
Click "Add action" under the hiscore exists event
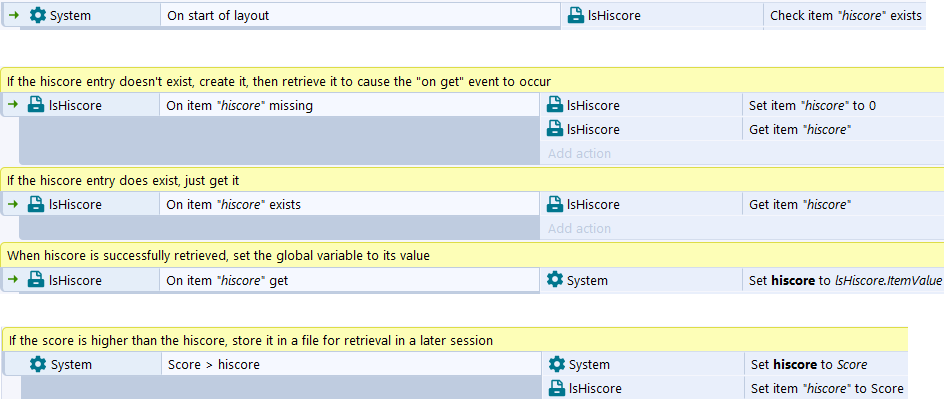[579, 229]
